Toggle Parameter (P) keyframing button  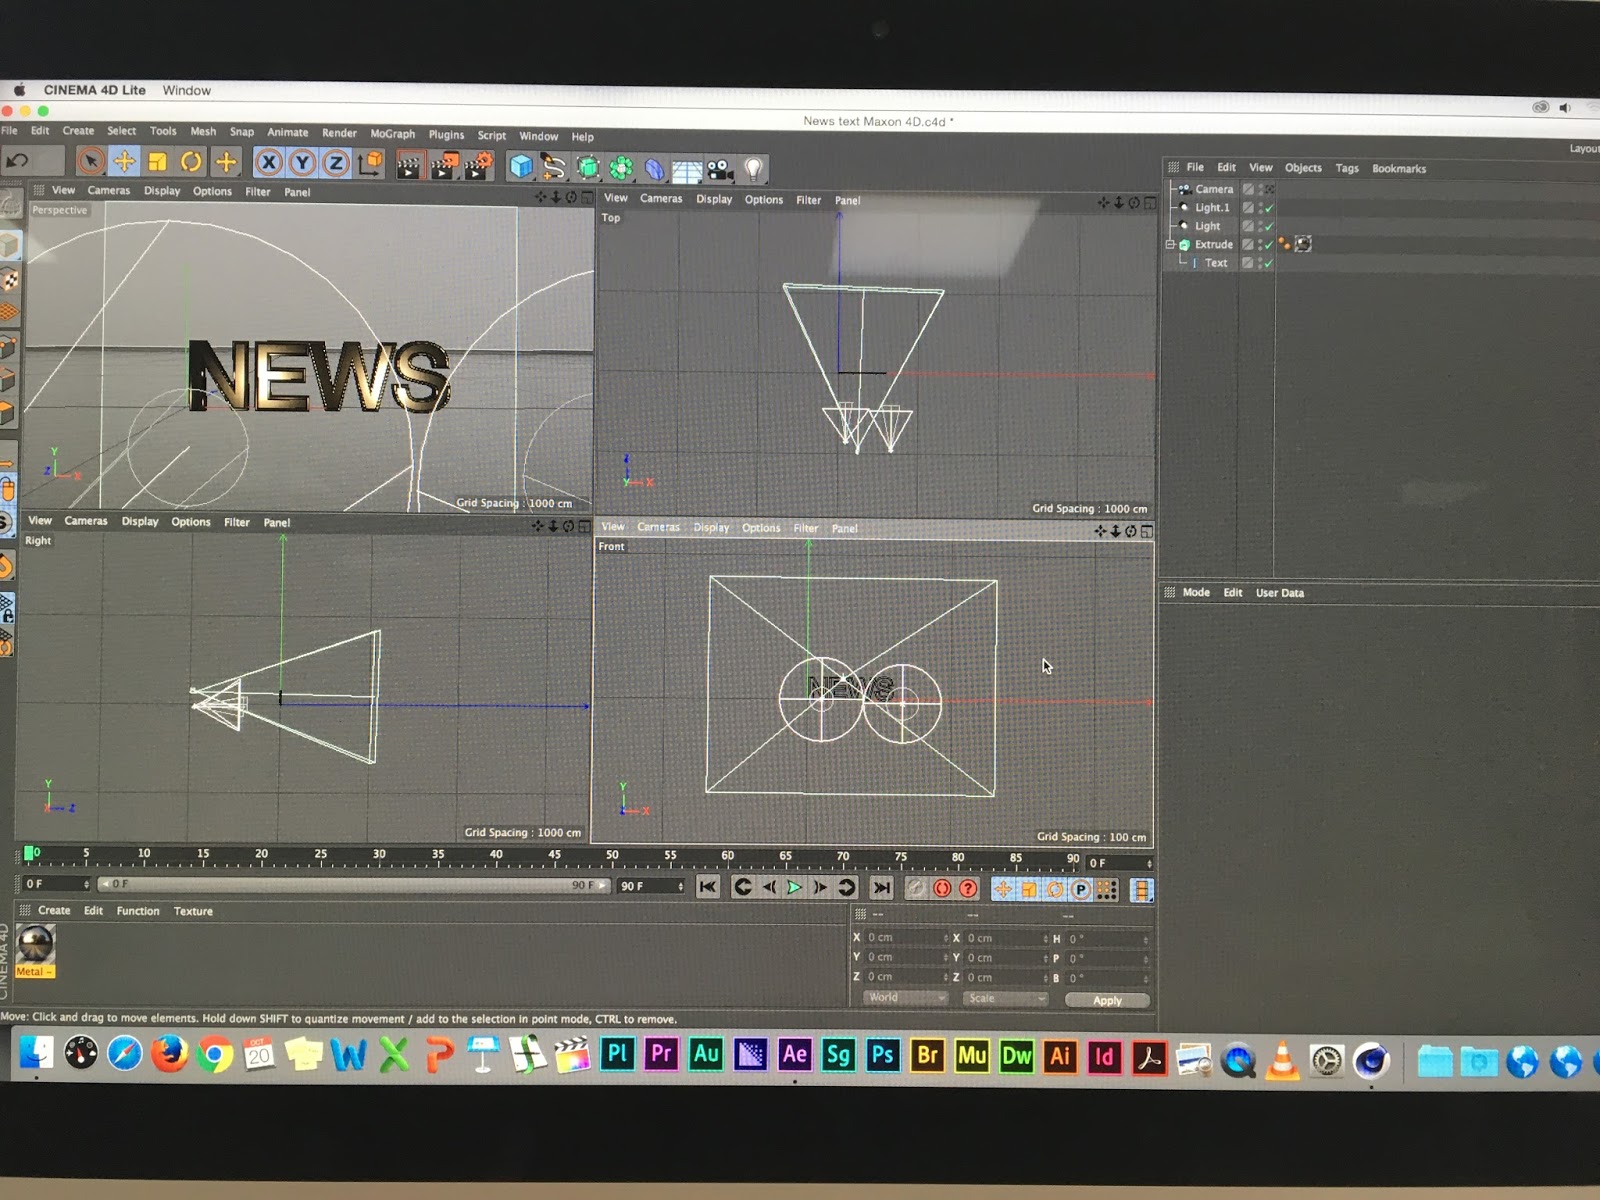tap(1081, 890)
